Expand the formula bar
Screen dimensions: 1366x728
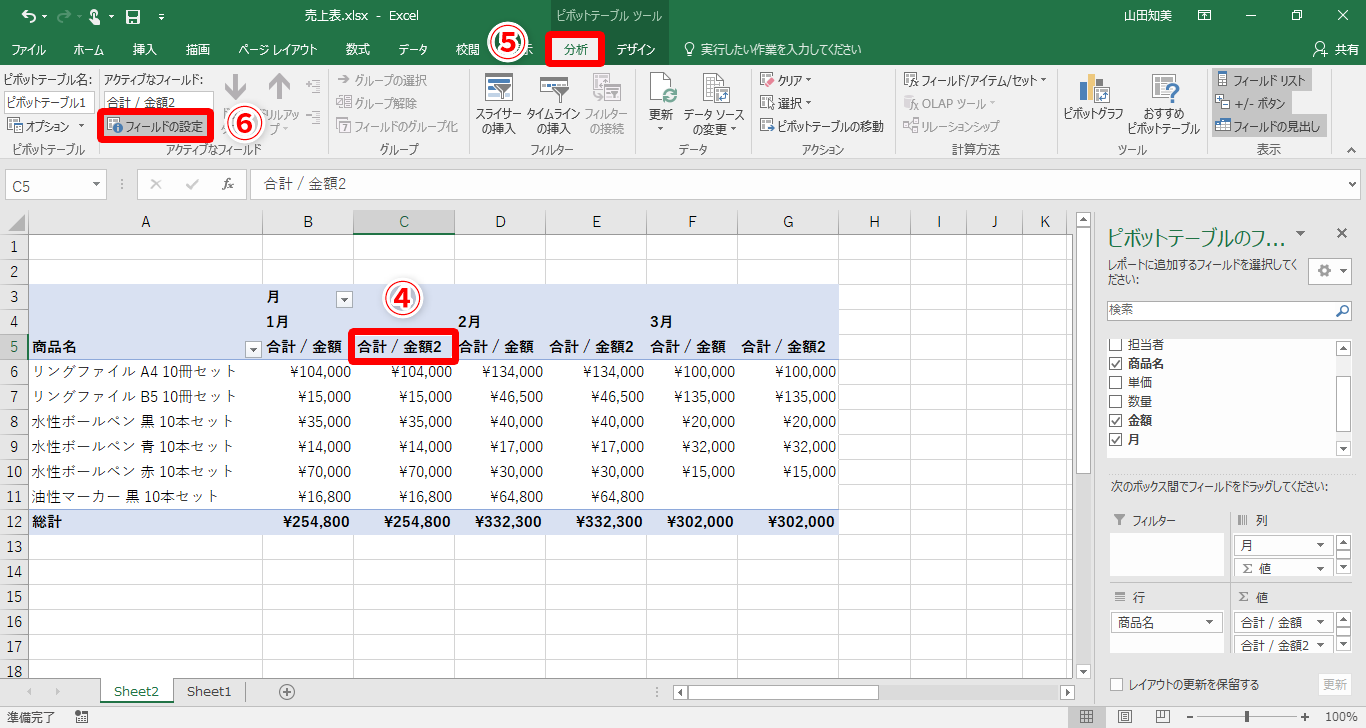[x=1353, y=184]
